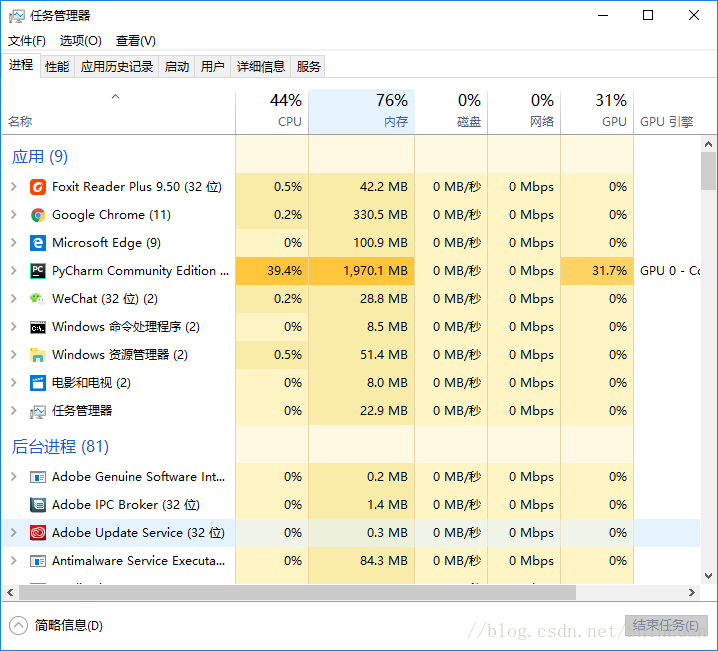
Task: Click the vertical scrollbar up arrow
Action: pos(708,144)
